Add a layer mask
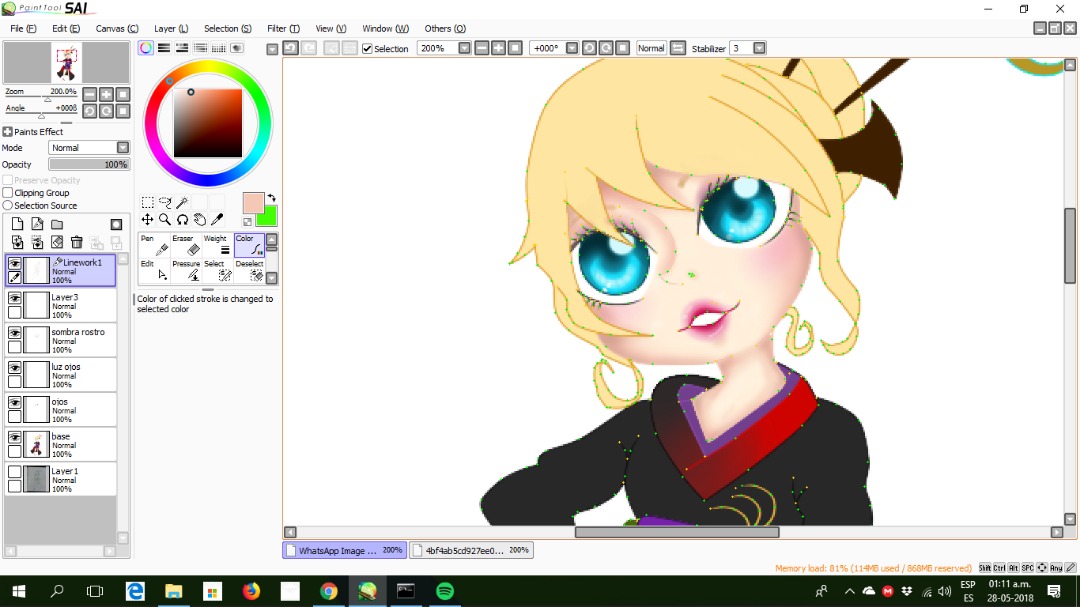Image resolution: width=1080 pixels, height=607 pixels. (x=116, y=225)
